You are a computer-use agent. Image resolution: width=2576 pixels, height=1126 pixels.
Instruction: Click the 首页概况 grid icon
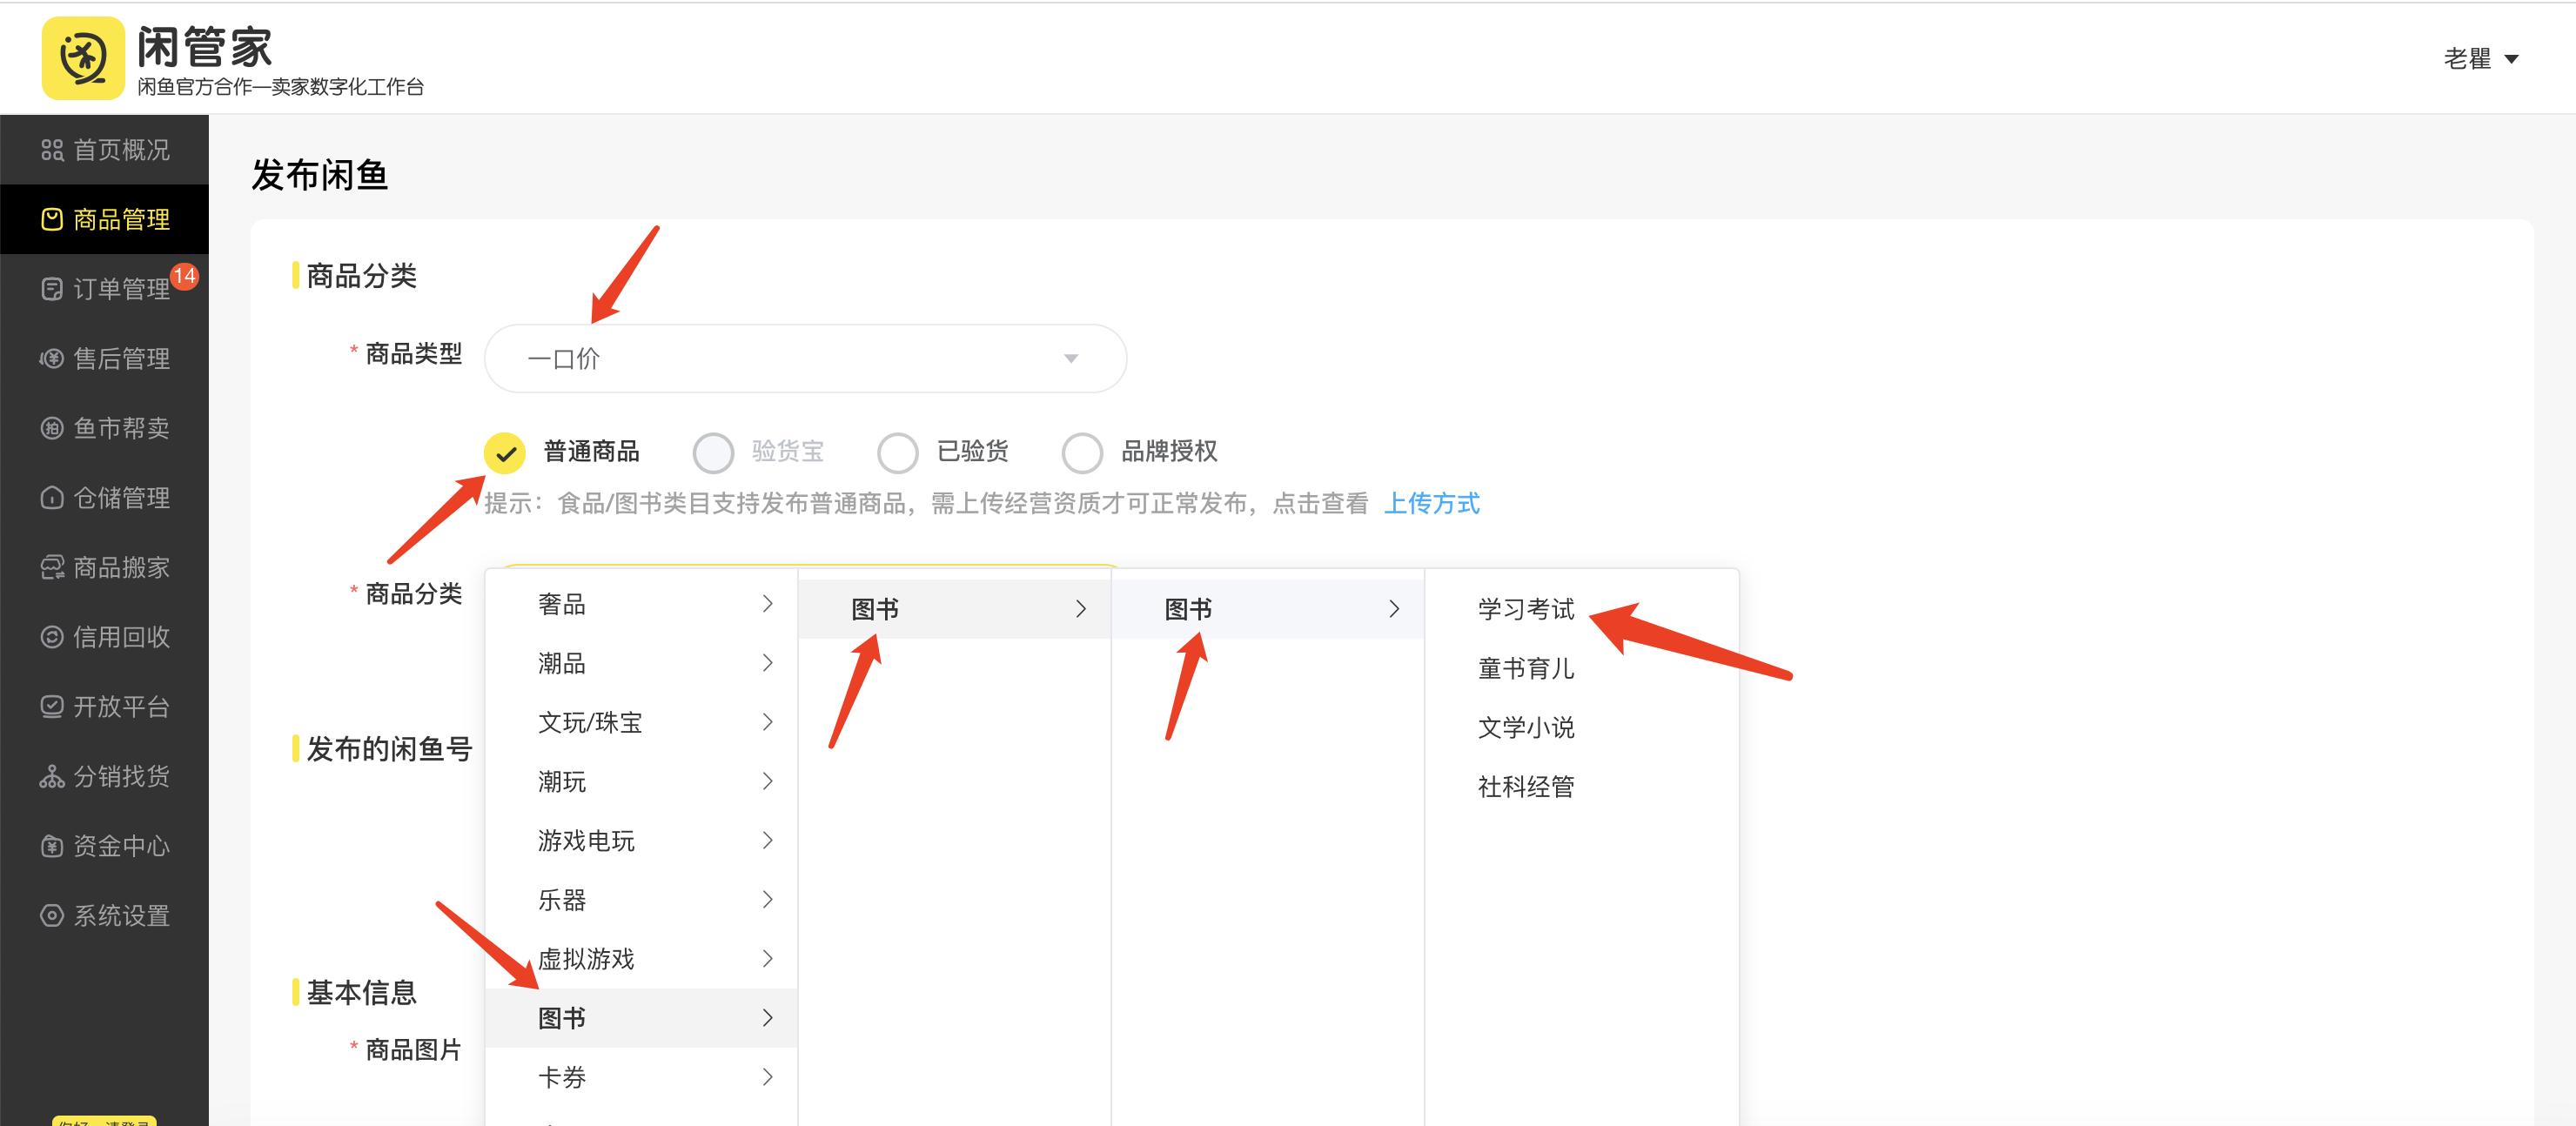[x=52, y=150]
